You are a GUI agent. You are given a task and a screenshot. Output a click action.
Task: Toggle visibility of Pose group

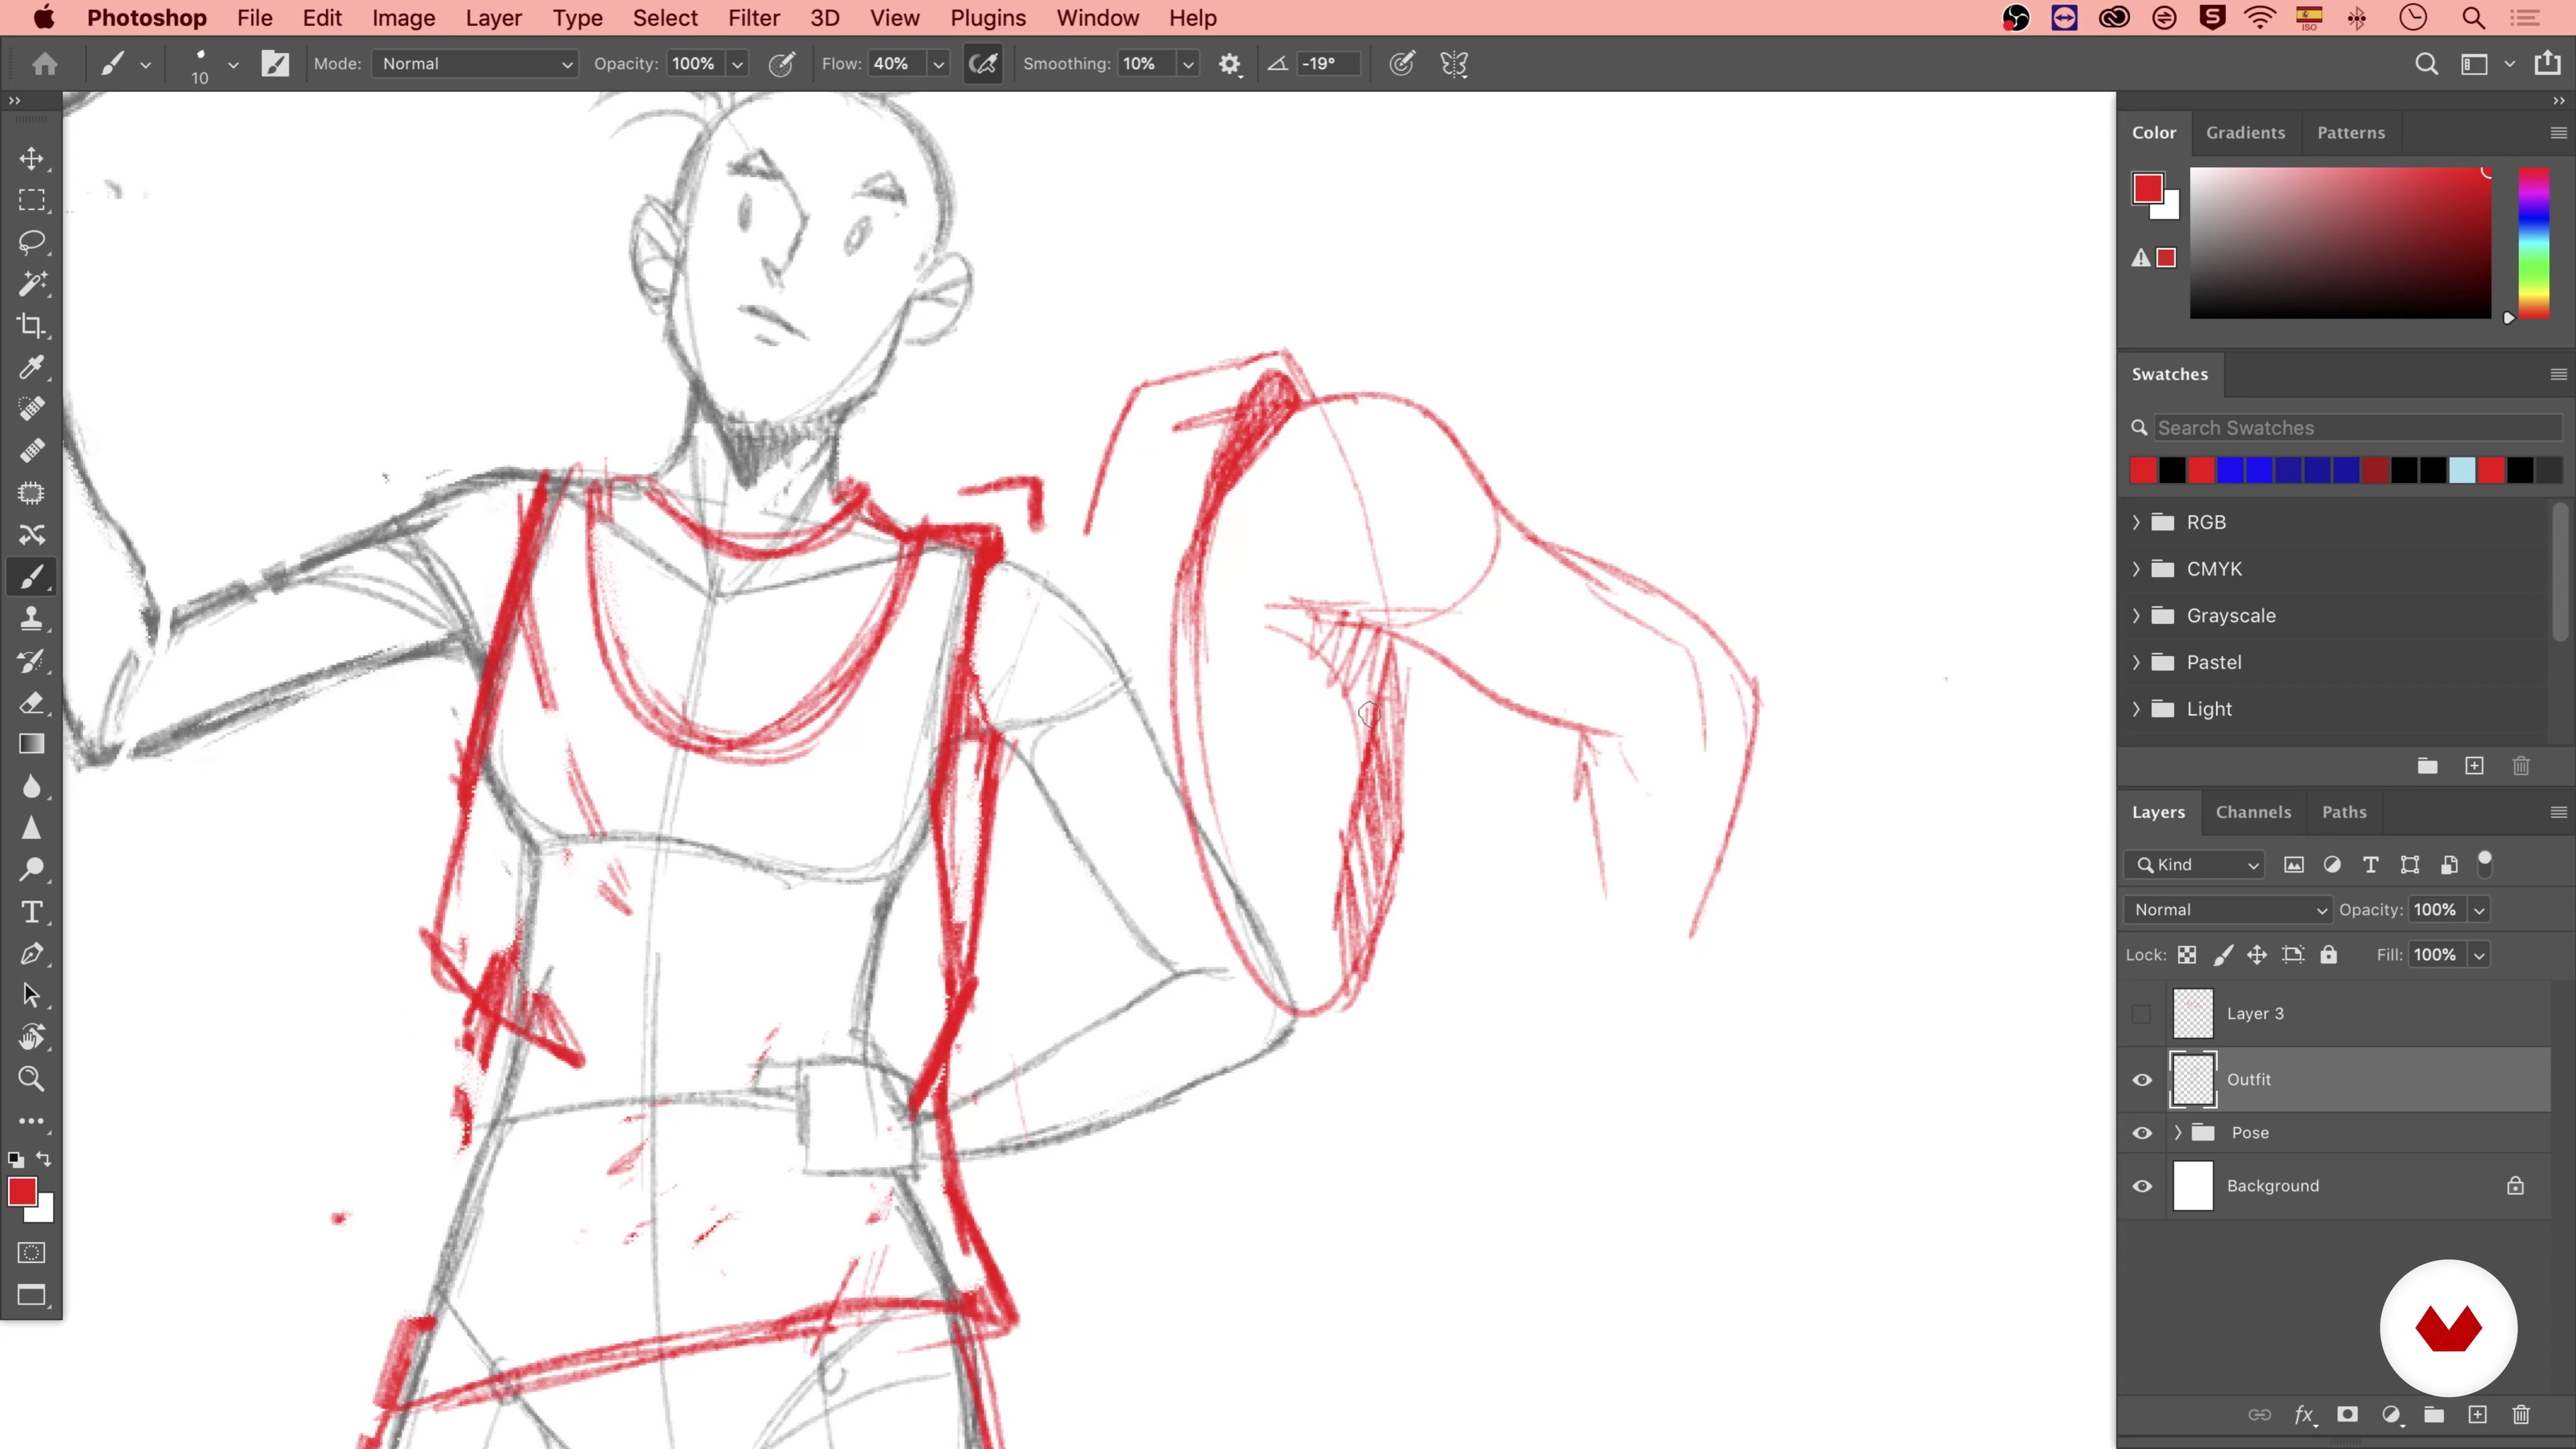coord(2142,1133)
